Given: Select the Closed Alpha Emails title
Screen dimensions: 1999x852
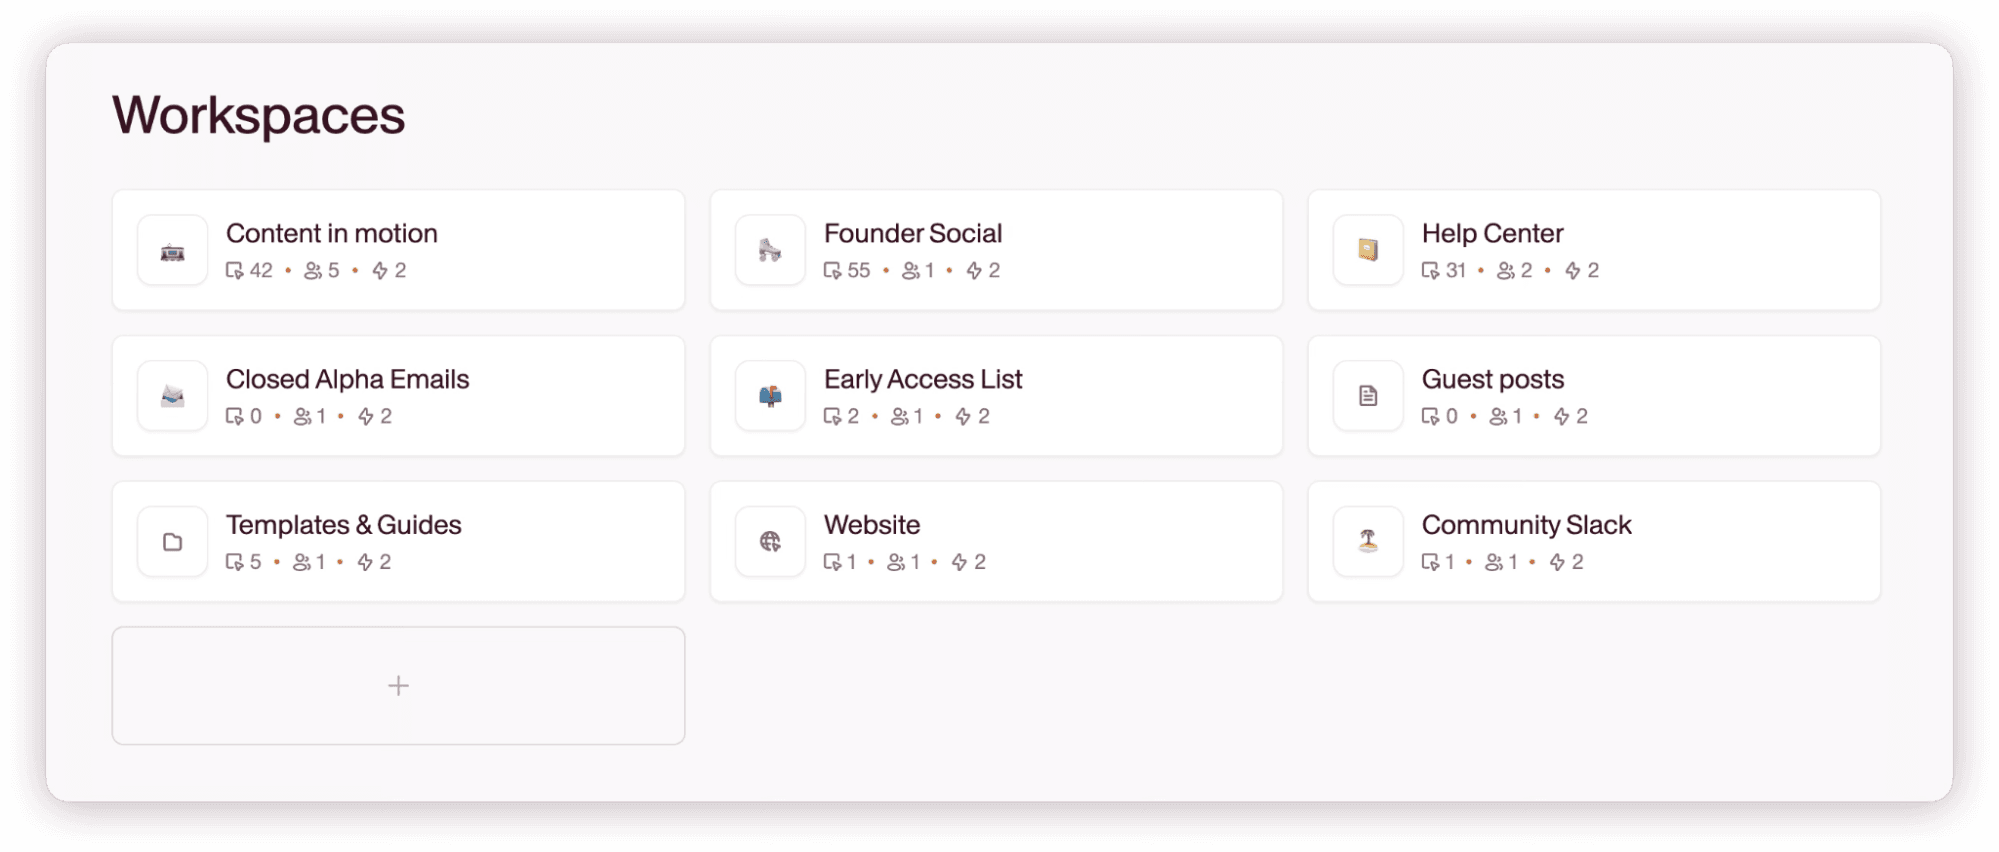Looking at the screenshot, I should click(x=347, y=380).
